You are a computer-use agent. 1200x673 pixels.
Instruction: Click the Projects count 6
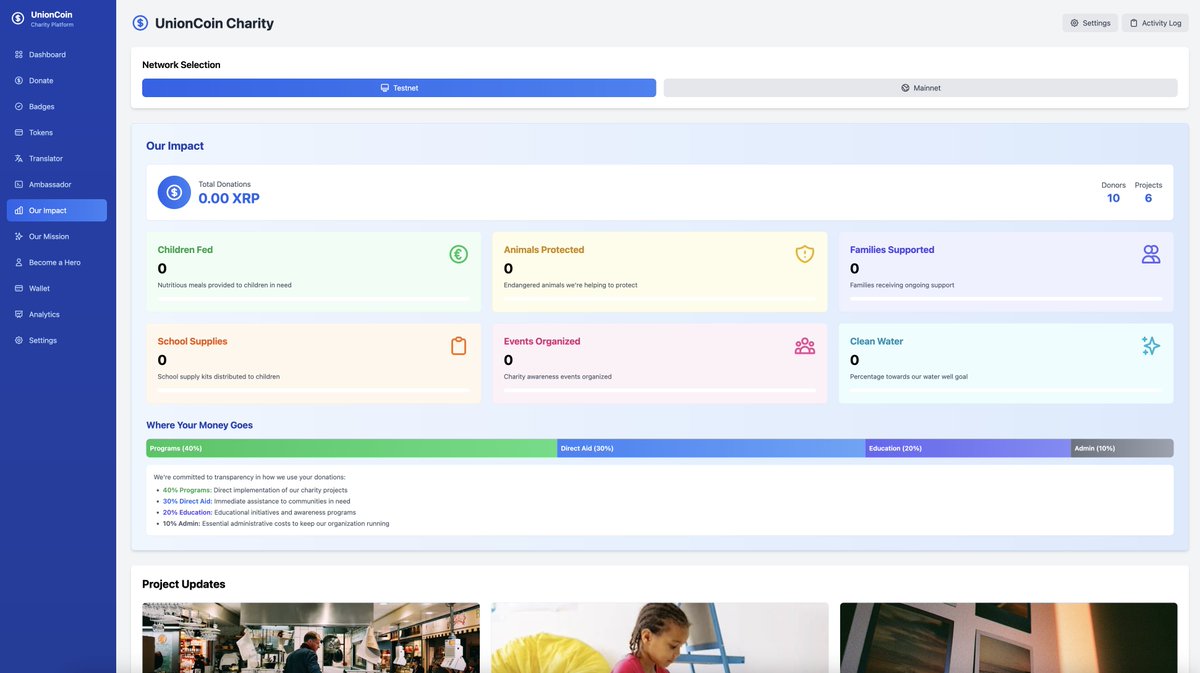pyautogui.click(x=1148, y=198)
